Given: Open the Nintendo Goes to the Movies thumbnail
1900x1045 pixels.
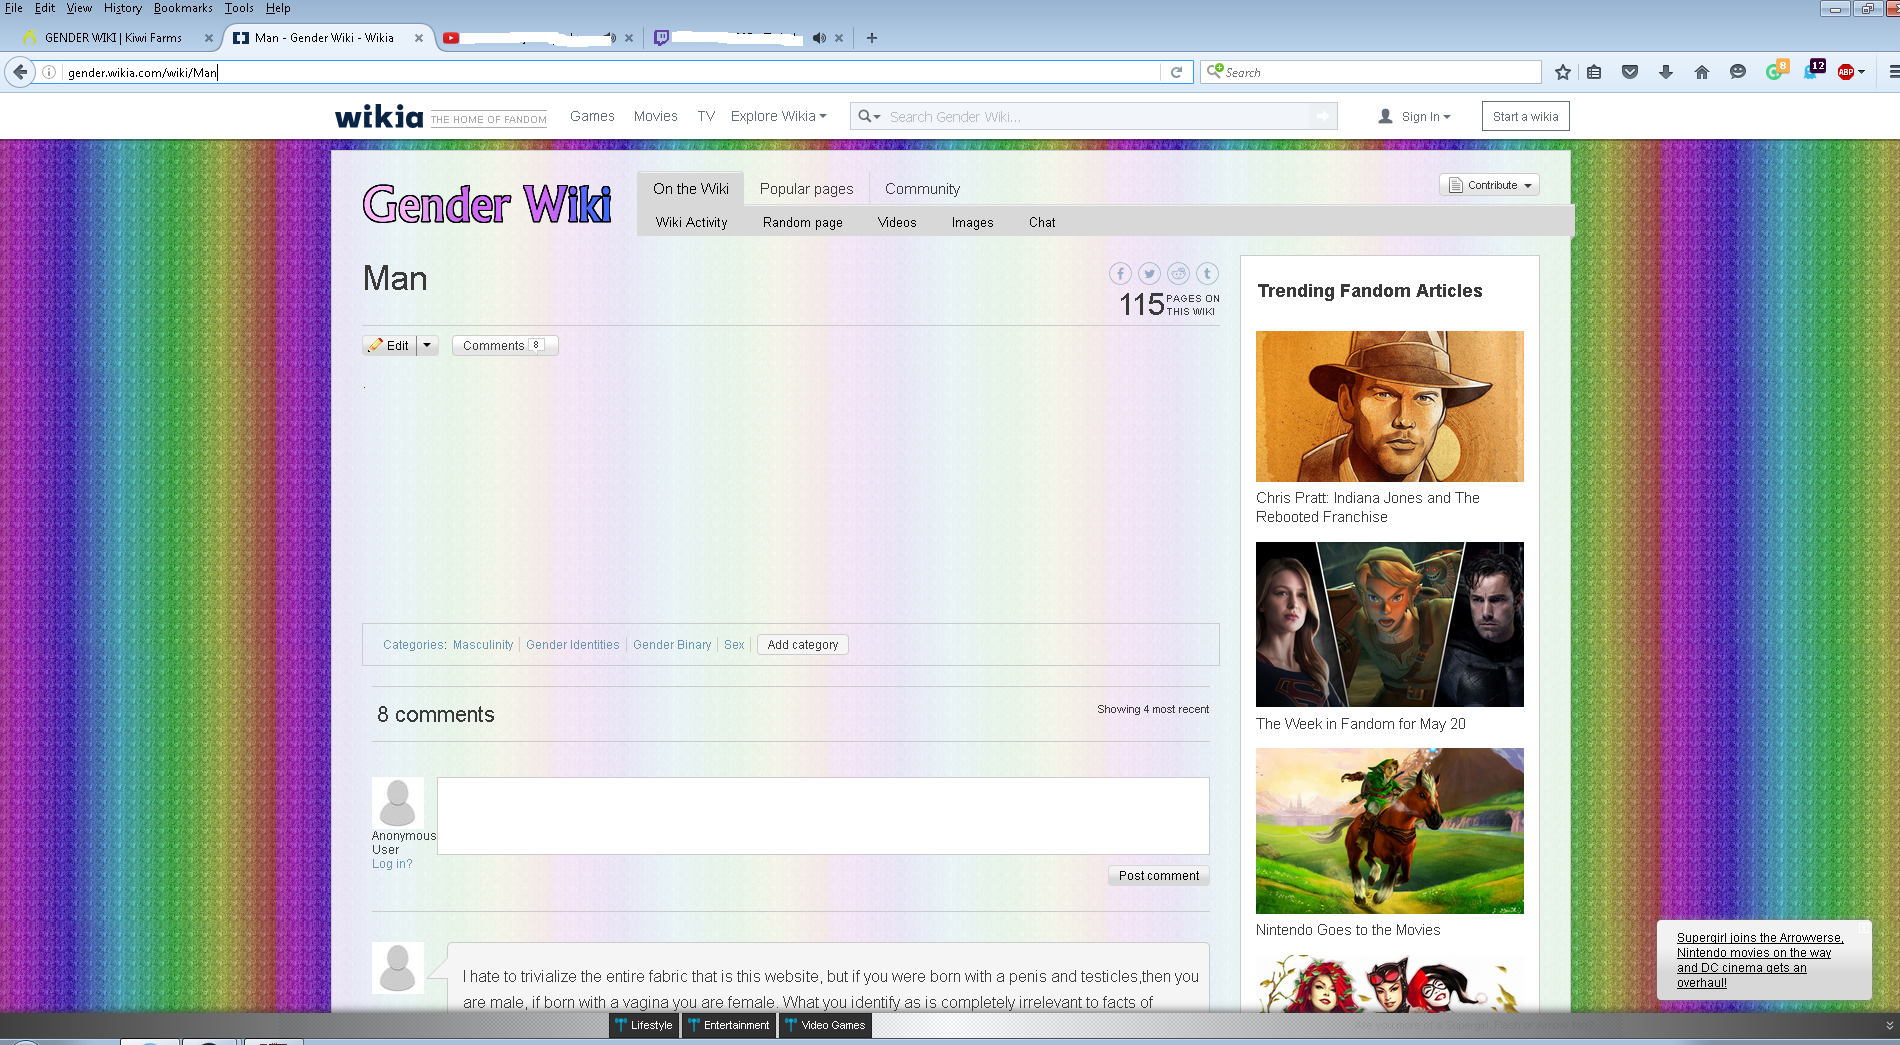Looking at the screenshot, I should [1390, 831].
